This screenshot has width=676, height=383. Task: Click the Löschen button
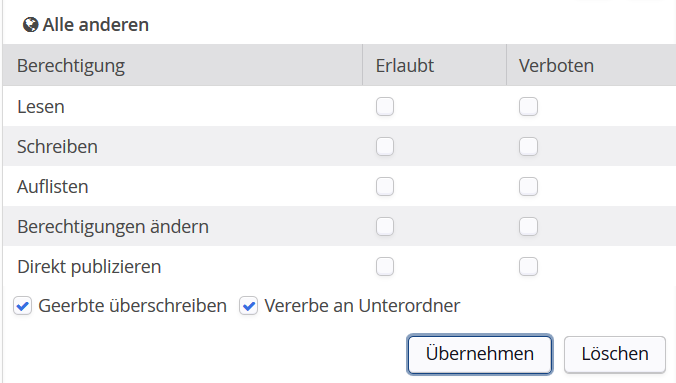point(615,354)
